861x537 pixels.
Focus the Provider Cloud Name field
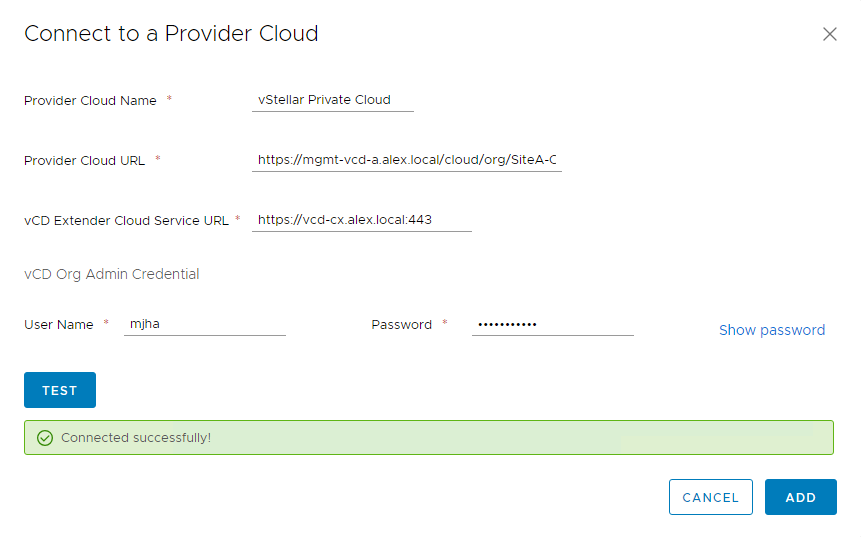pyautogui.click(x=333, y=100)
